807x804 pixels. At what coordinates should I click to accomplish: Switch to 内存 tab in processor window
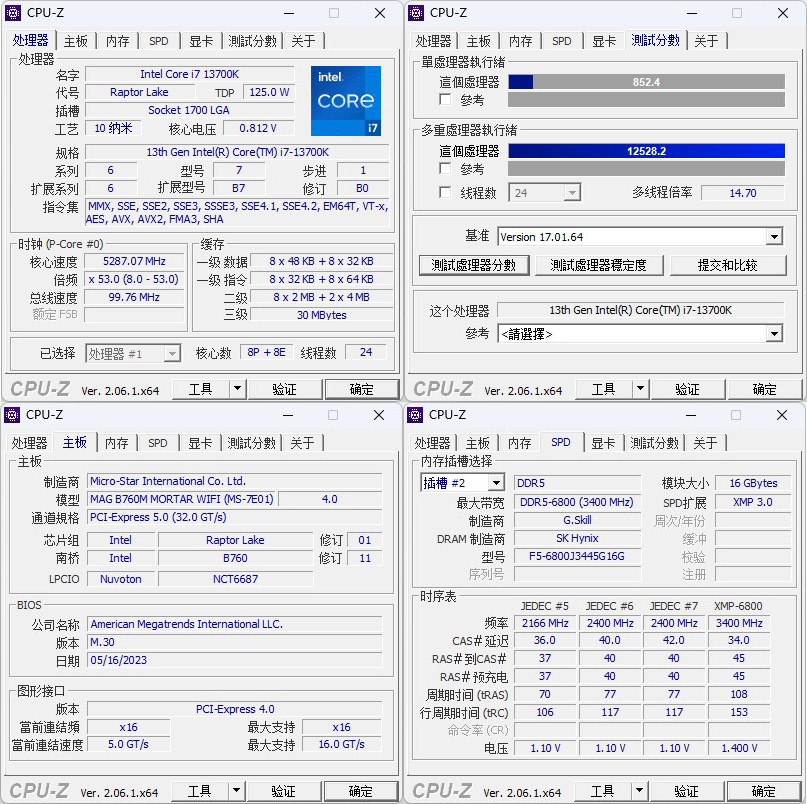pos(117,41)
